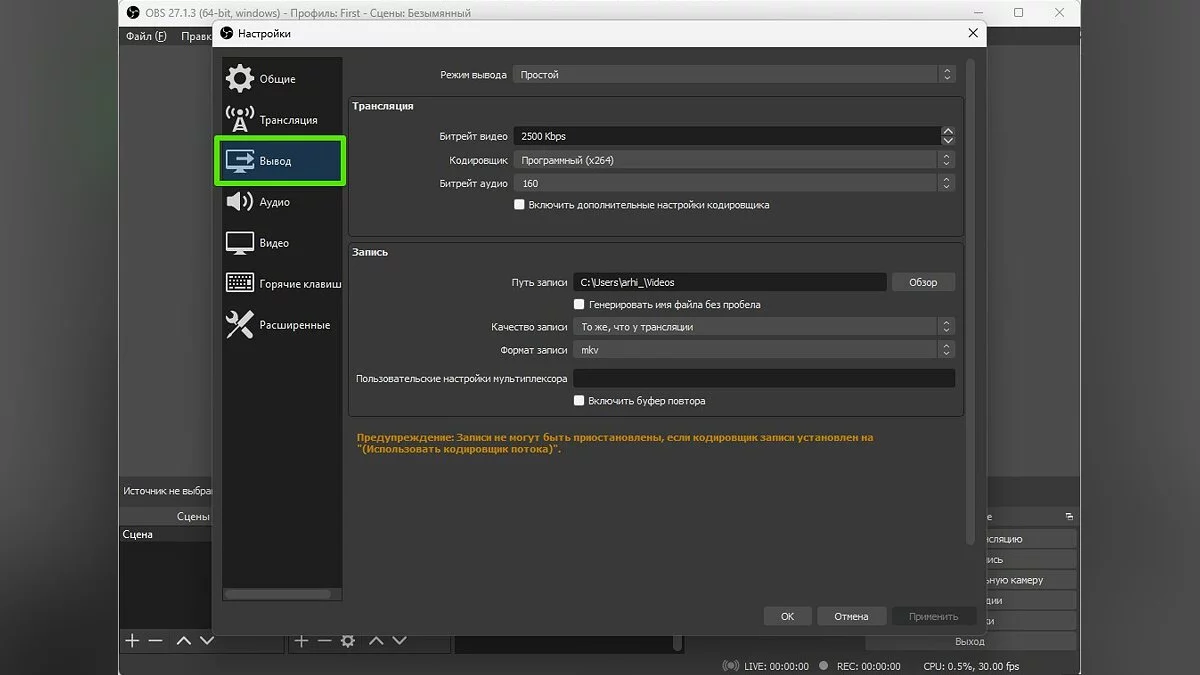Enable дополнительные настройки кодировщика checkbox
This screenshot has height=675, width=1200.
[519, 205]
